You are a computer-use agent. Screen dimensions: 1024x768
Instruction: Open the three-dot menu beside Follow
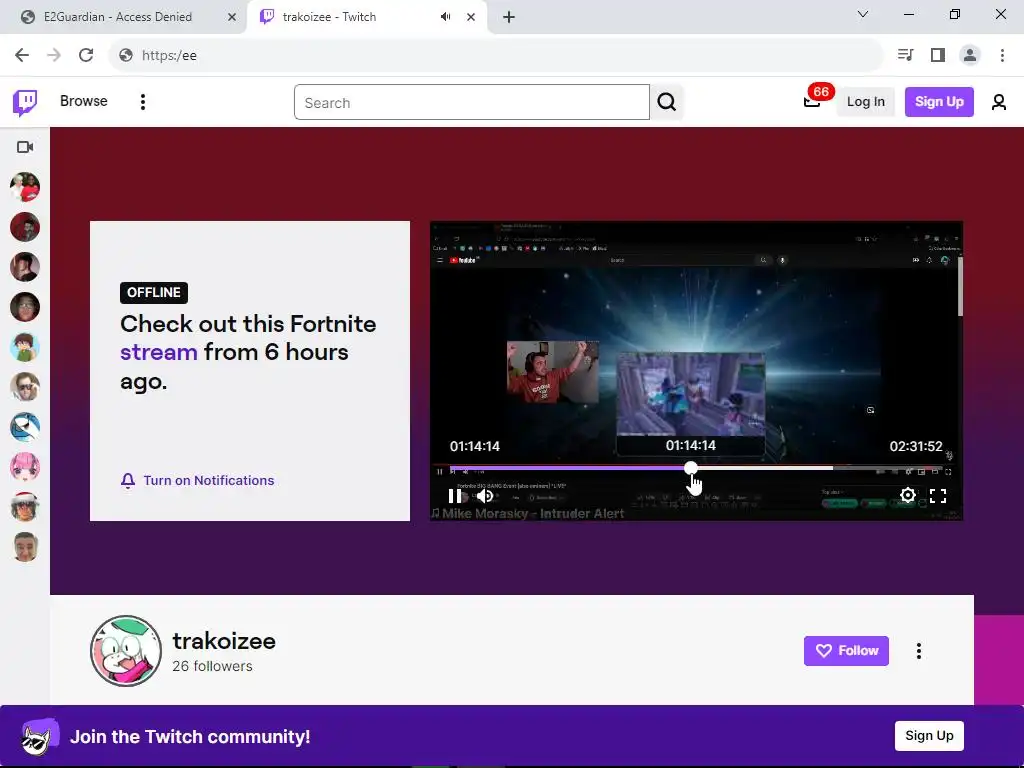(x=918, y=651)
